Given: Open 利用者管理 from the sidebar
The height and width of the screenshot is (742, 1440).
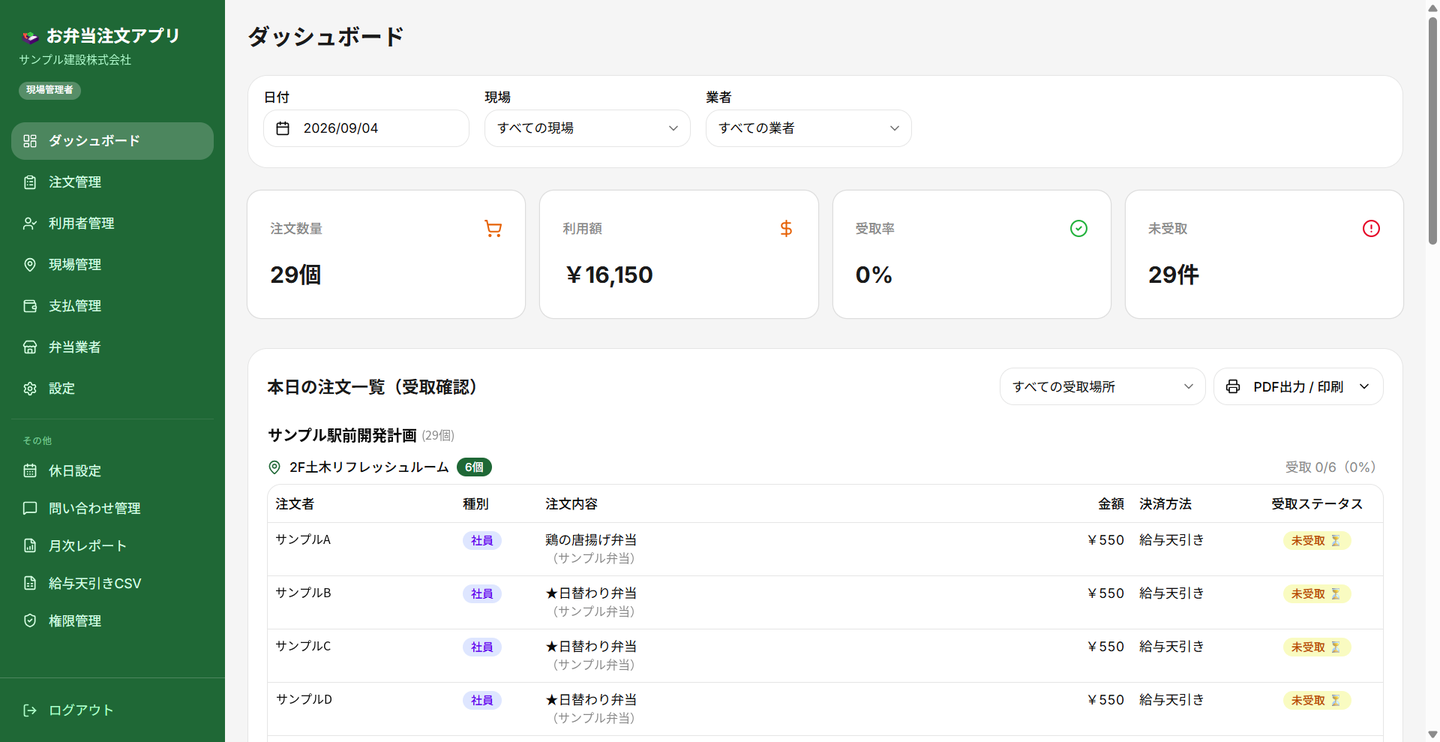Looking at the screenshot, I should [112, 223].
